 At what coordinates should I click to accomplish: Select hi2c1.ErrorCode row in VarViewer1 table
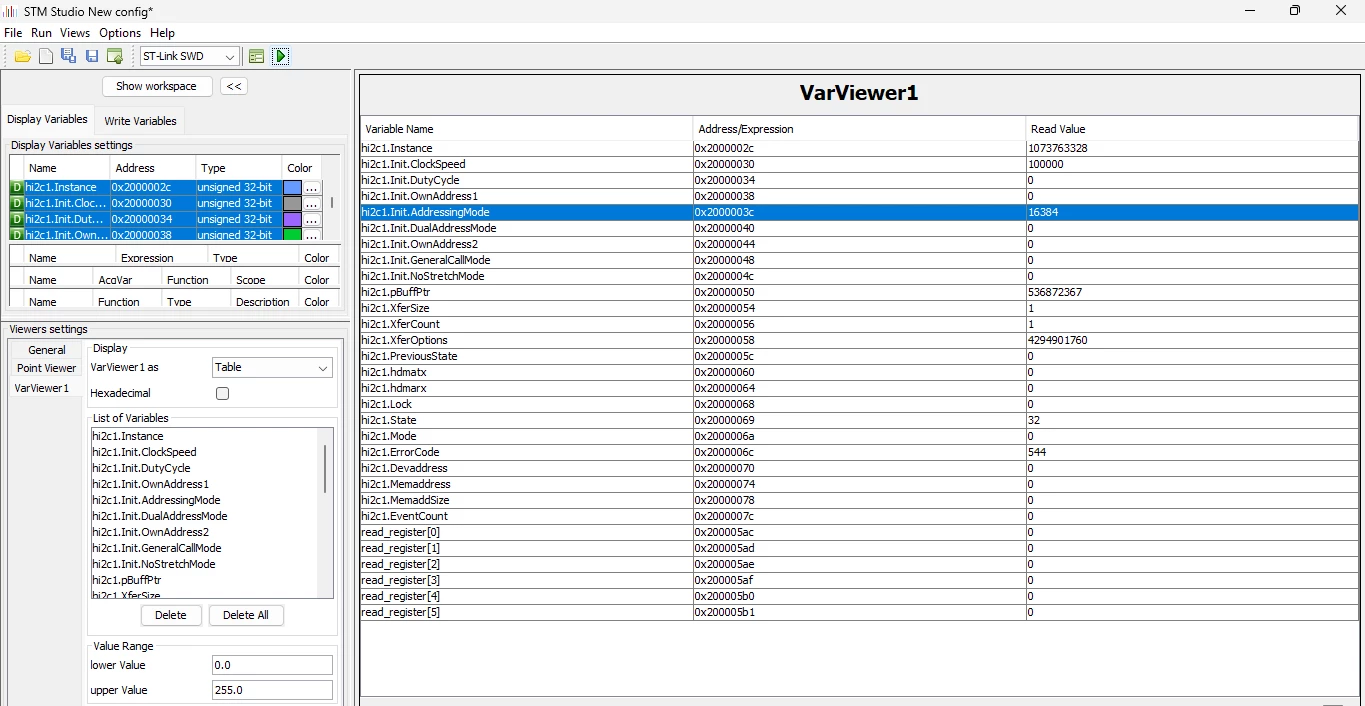tap(859, 452)
